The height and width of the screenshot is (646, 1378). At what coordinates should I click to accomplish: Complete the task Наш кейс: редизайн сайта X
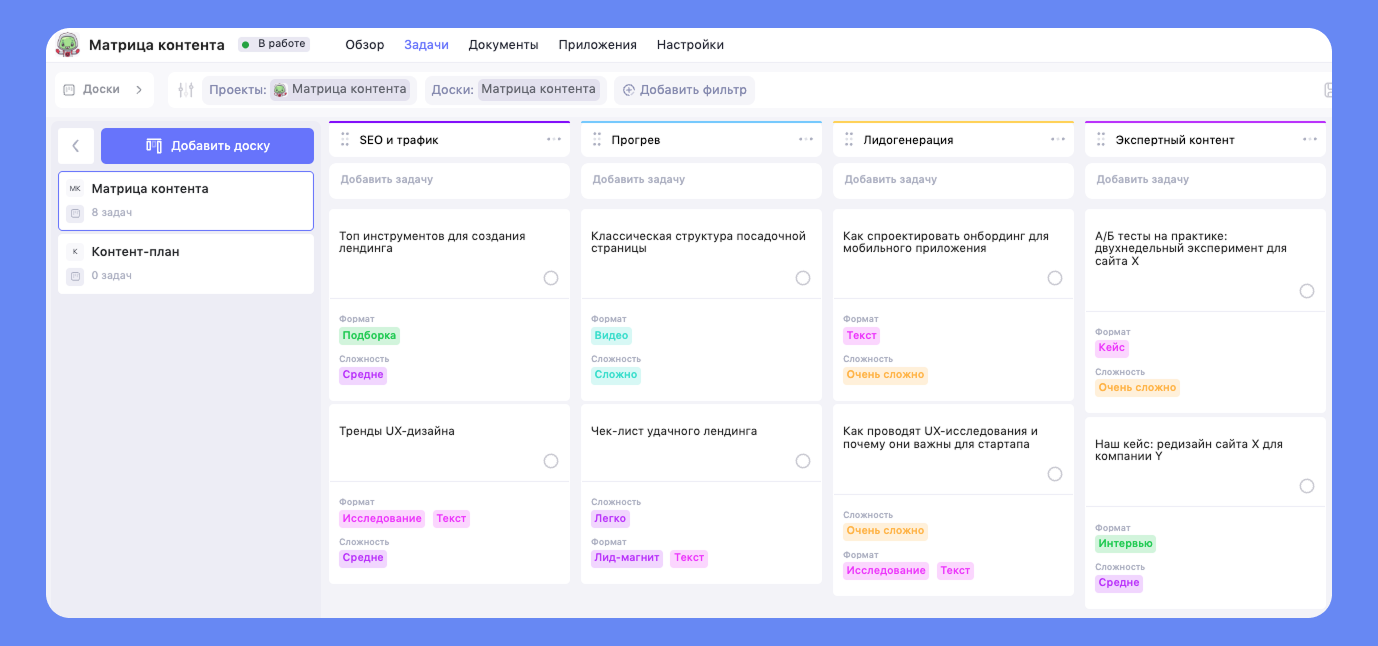tap(1307, 486)
